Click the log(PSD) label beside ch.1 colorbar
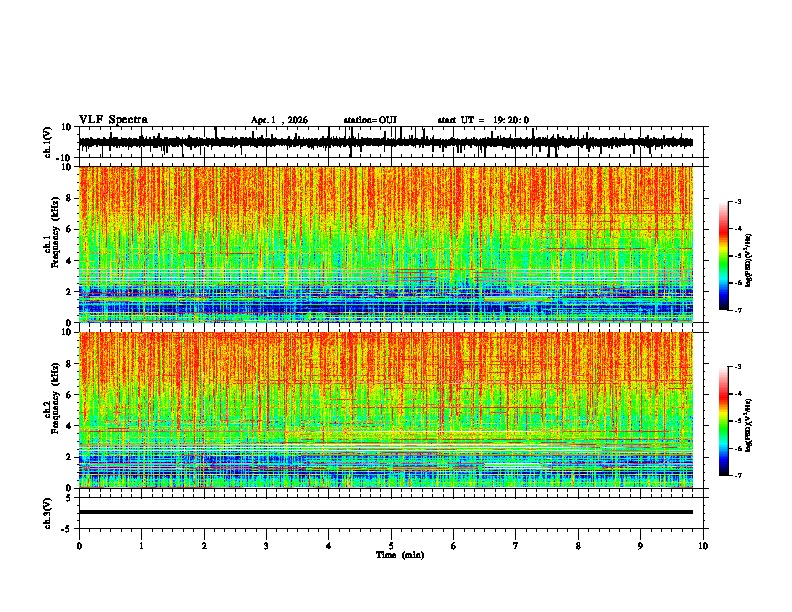This screenshot has height=612, width=792. (x=749, y=261)
